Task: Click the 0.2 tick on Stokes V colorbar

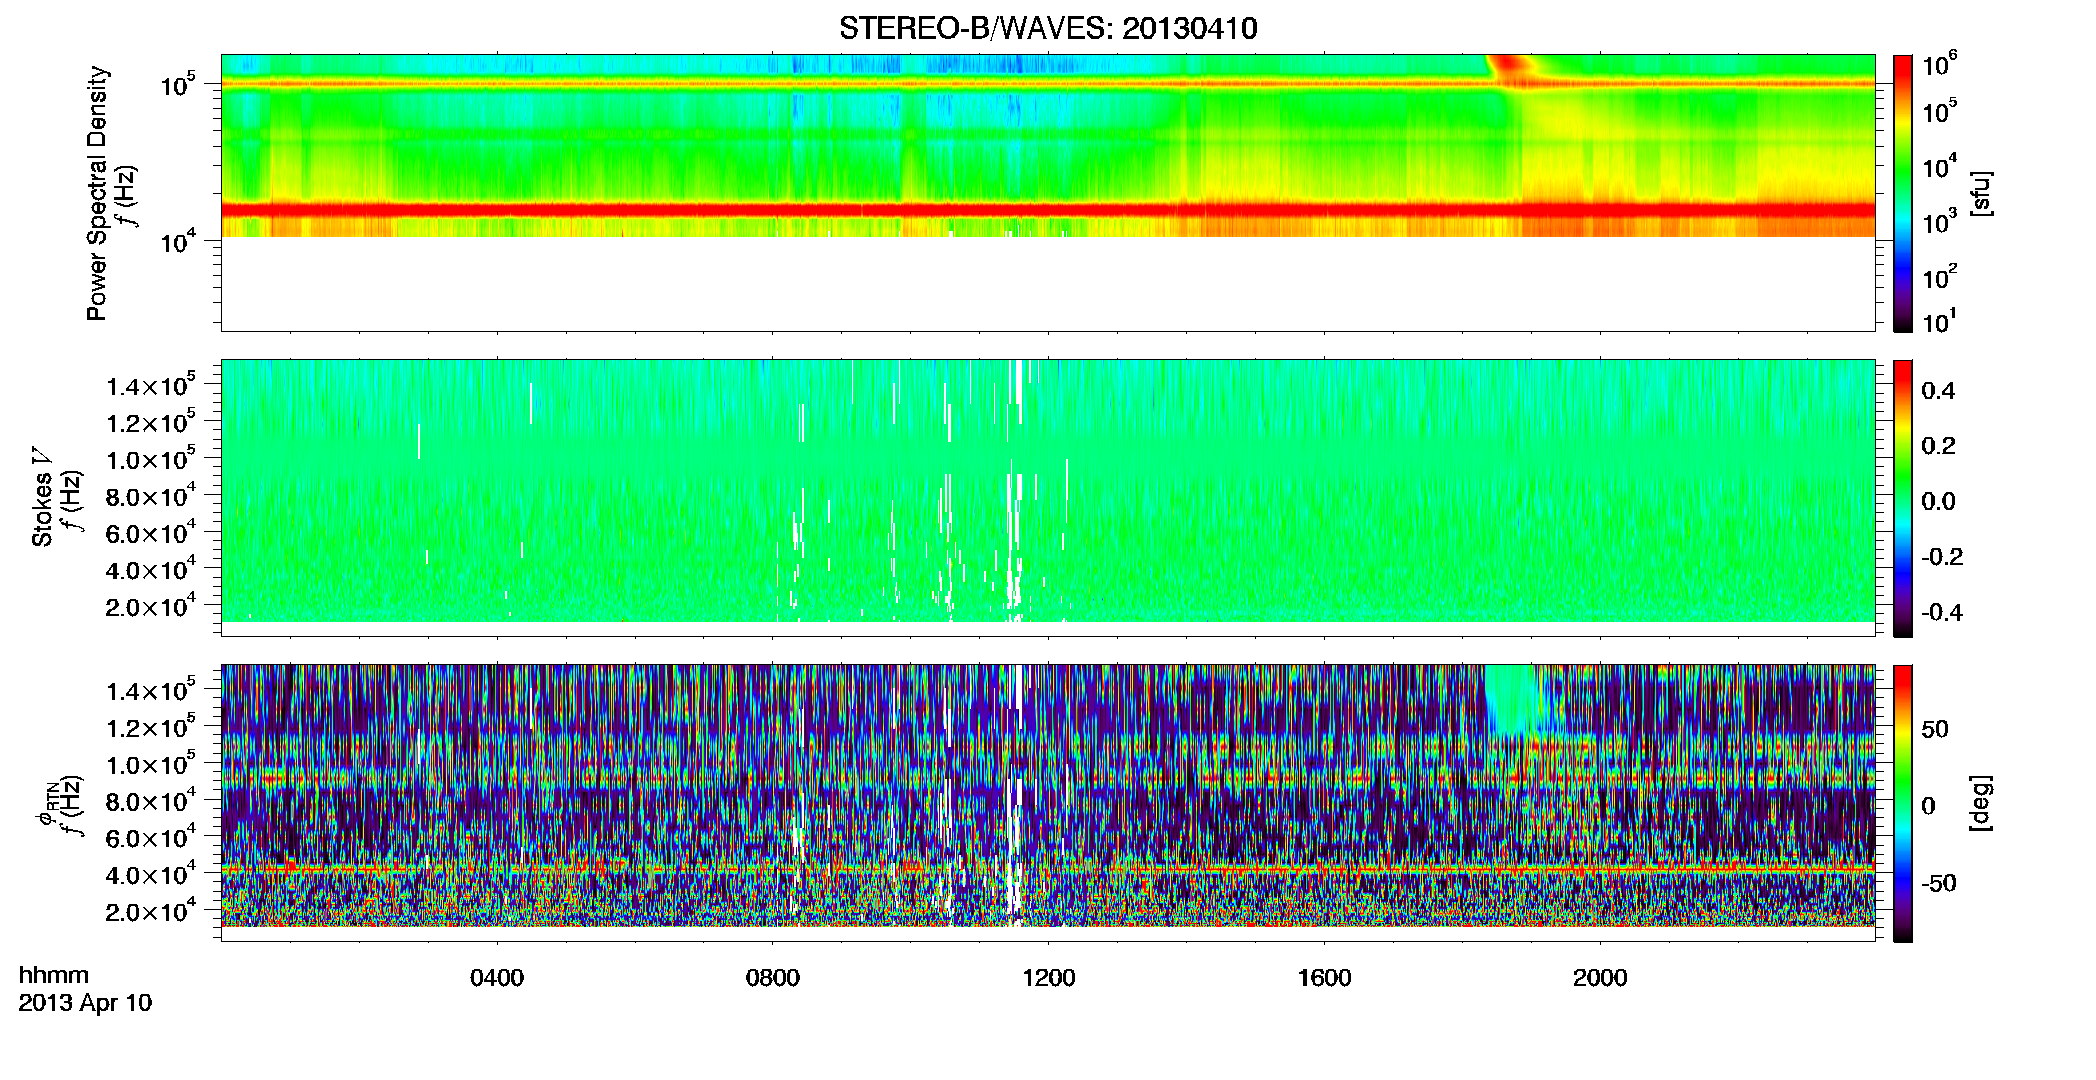Action: (x=1937, y=446)
